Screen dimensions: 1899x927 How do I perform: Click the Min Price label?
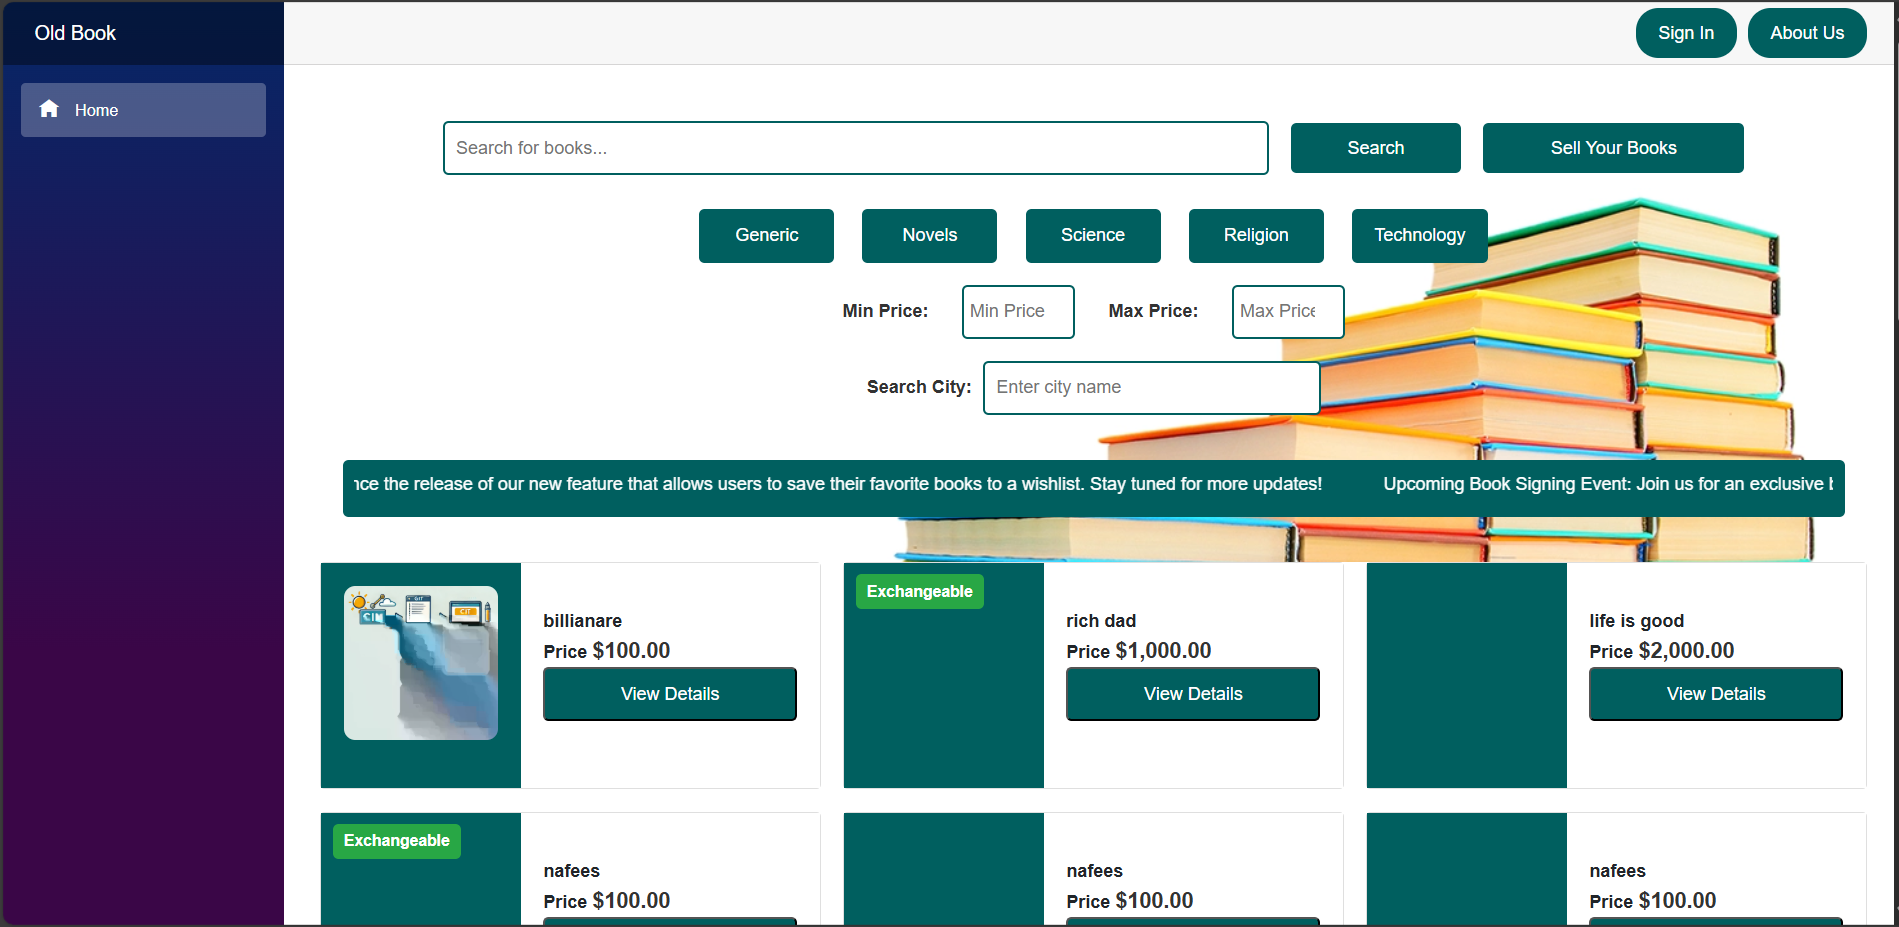click(x=885, y=311)
